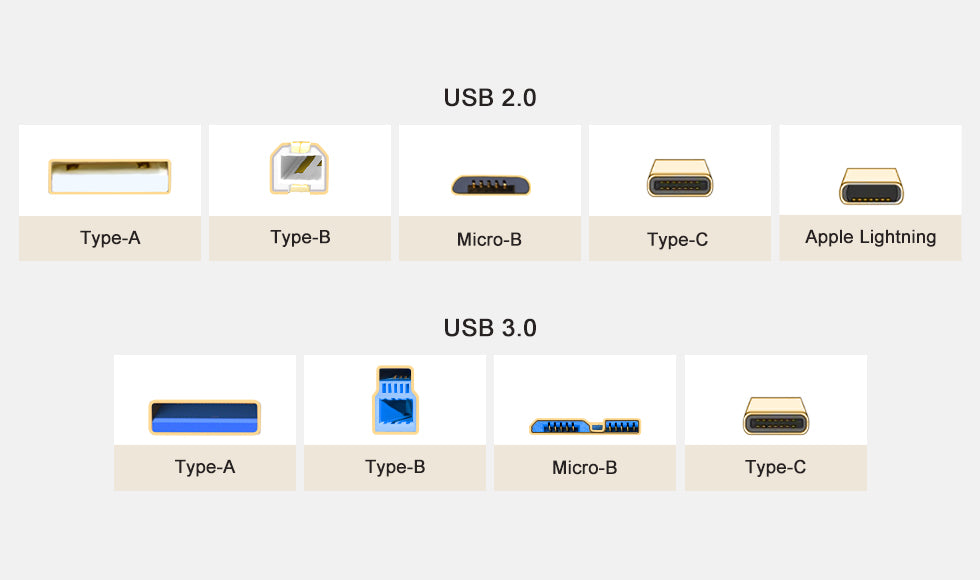The image size is (980, 580).
Task: Click the Type-C label under USB 3.0
Action: tap(776, 467)
